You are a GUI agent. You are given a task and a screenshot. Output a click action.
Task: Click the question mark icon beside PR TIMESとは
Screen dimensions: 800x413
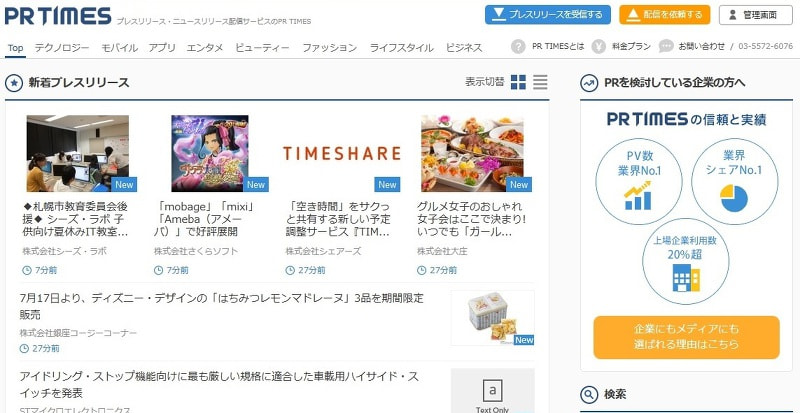coord(518,47)
